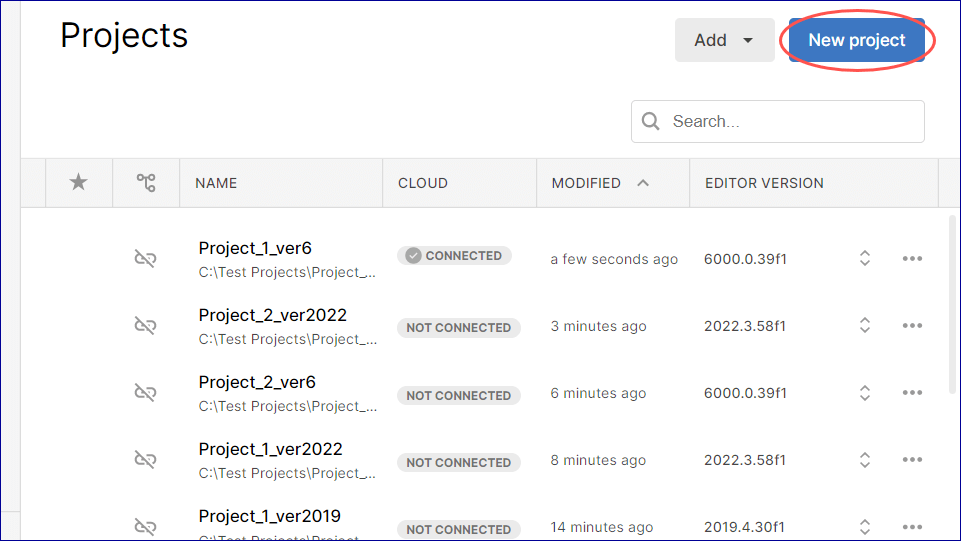This screenshot has height=541, width=961.
Task: Click unlinked icon beside Project_2_ver6
Action: 146,393
